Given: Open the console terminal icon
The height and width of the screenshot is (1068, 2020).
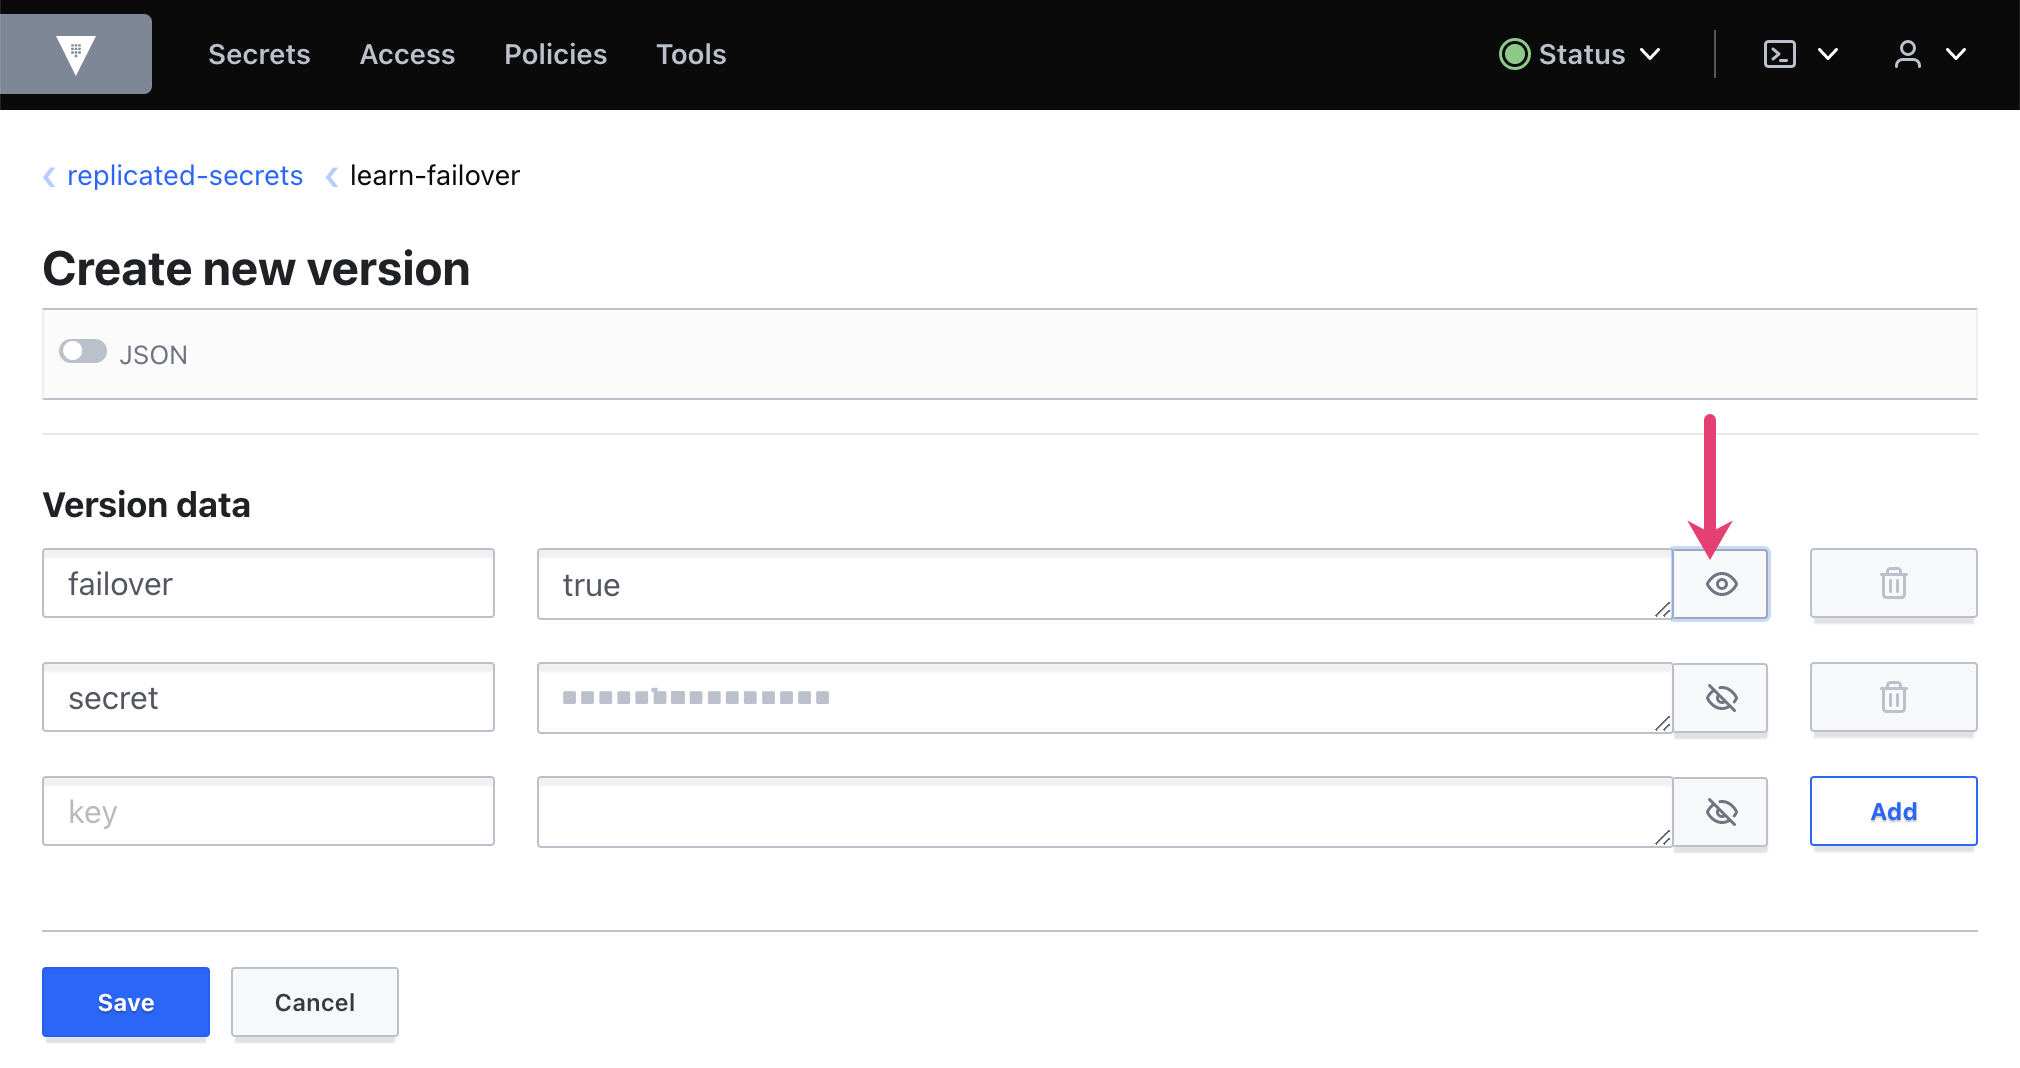Looking at the screenshot, I should pyautogui.click(x=1780, y=54).
